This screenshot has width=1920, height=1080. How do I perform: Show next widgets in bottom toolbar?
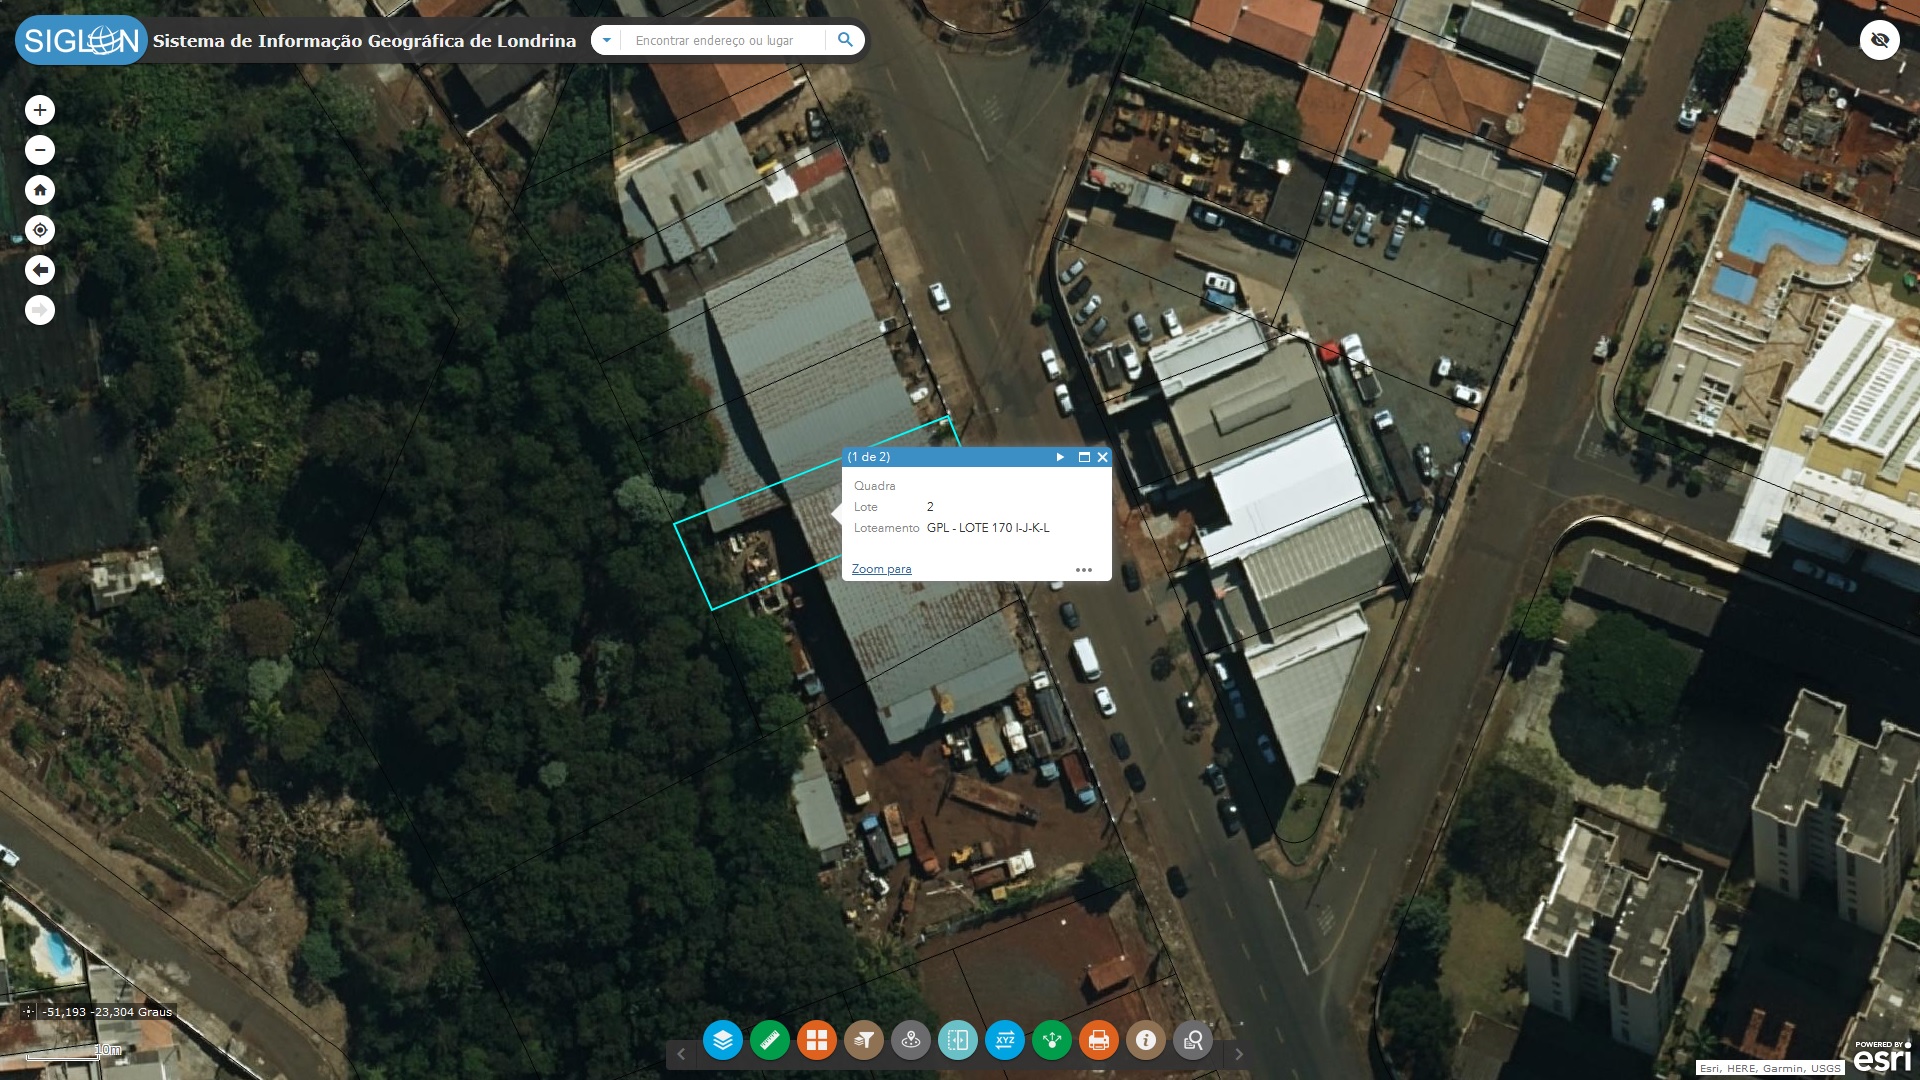pyautogui.click(x=1239, y=1054)
